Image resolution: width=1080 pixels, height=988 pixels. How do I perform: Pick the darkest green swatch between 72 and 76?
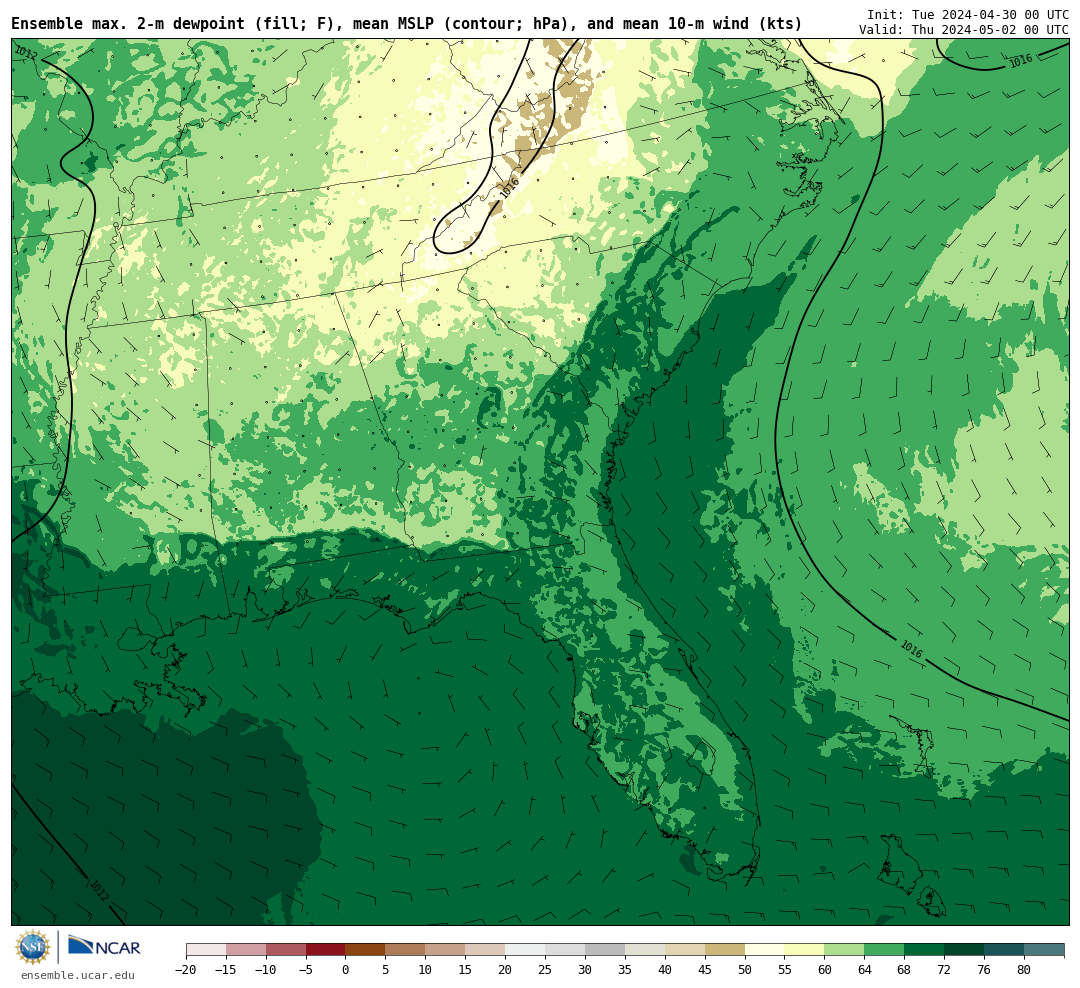[x=965, y=950]
